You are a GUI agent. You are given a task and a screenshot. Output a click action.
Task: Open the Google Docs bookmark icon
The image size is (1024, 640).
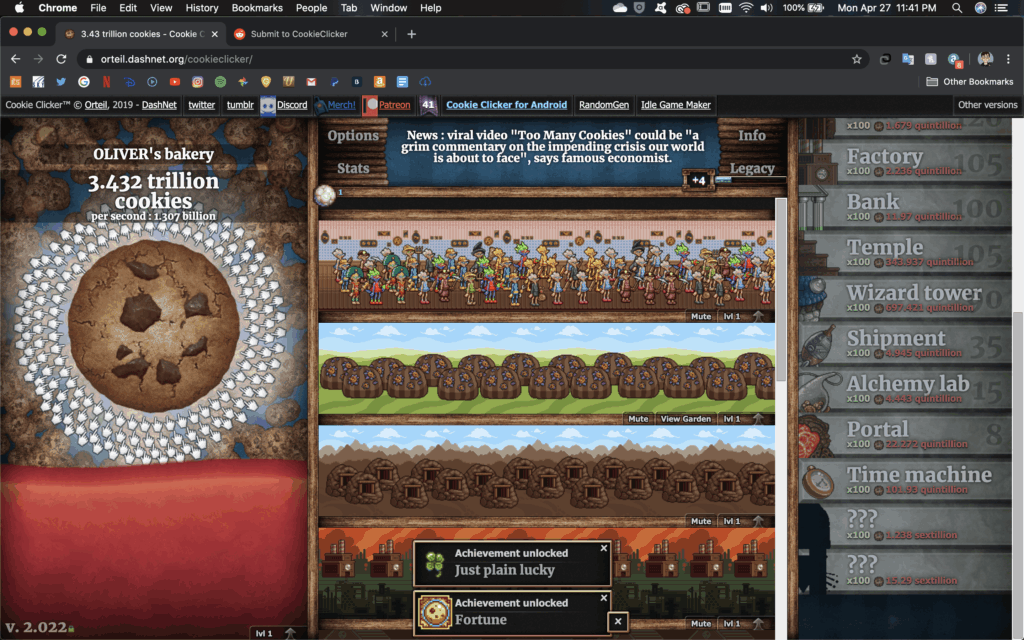[x=402, y=82]
